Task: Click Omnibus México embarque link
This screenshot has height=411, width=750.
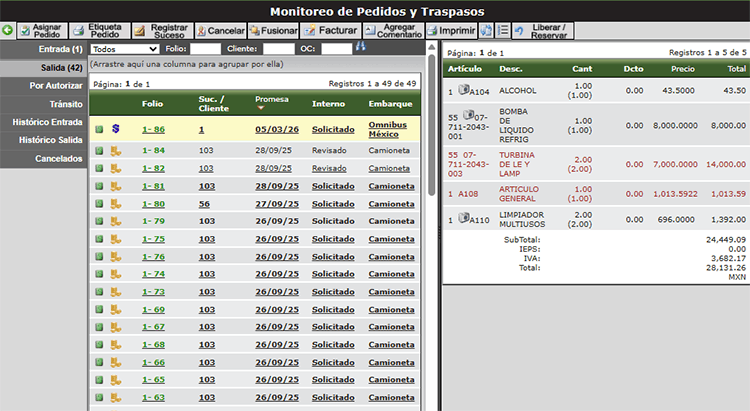Action: (x=387, y=129)
